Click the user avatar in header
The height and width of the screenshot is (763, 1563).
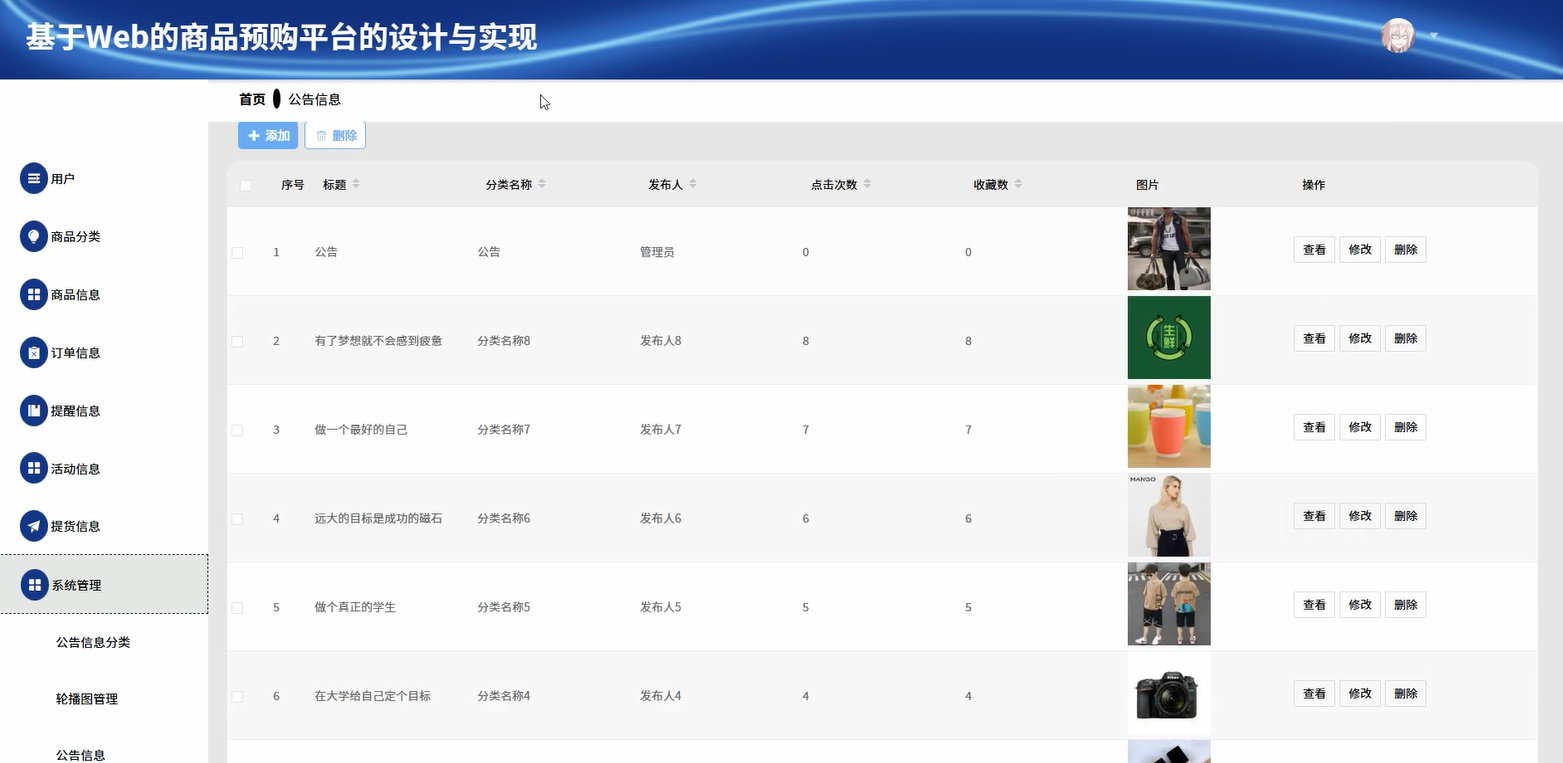[x=1398, y=36]
